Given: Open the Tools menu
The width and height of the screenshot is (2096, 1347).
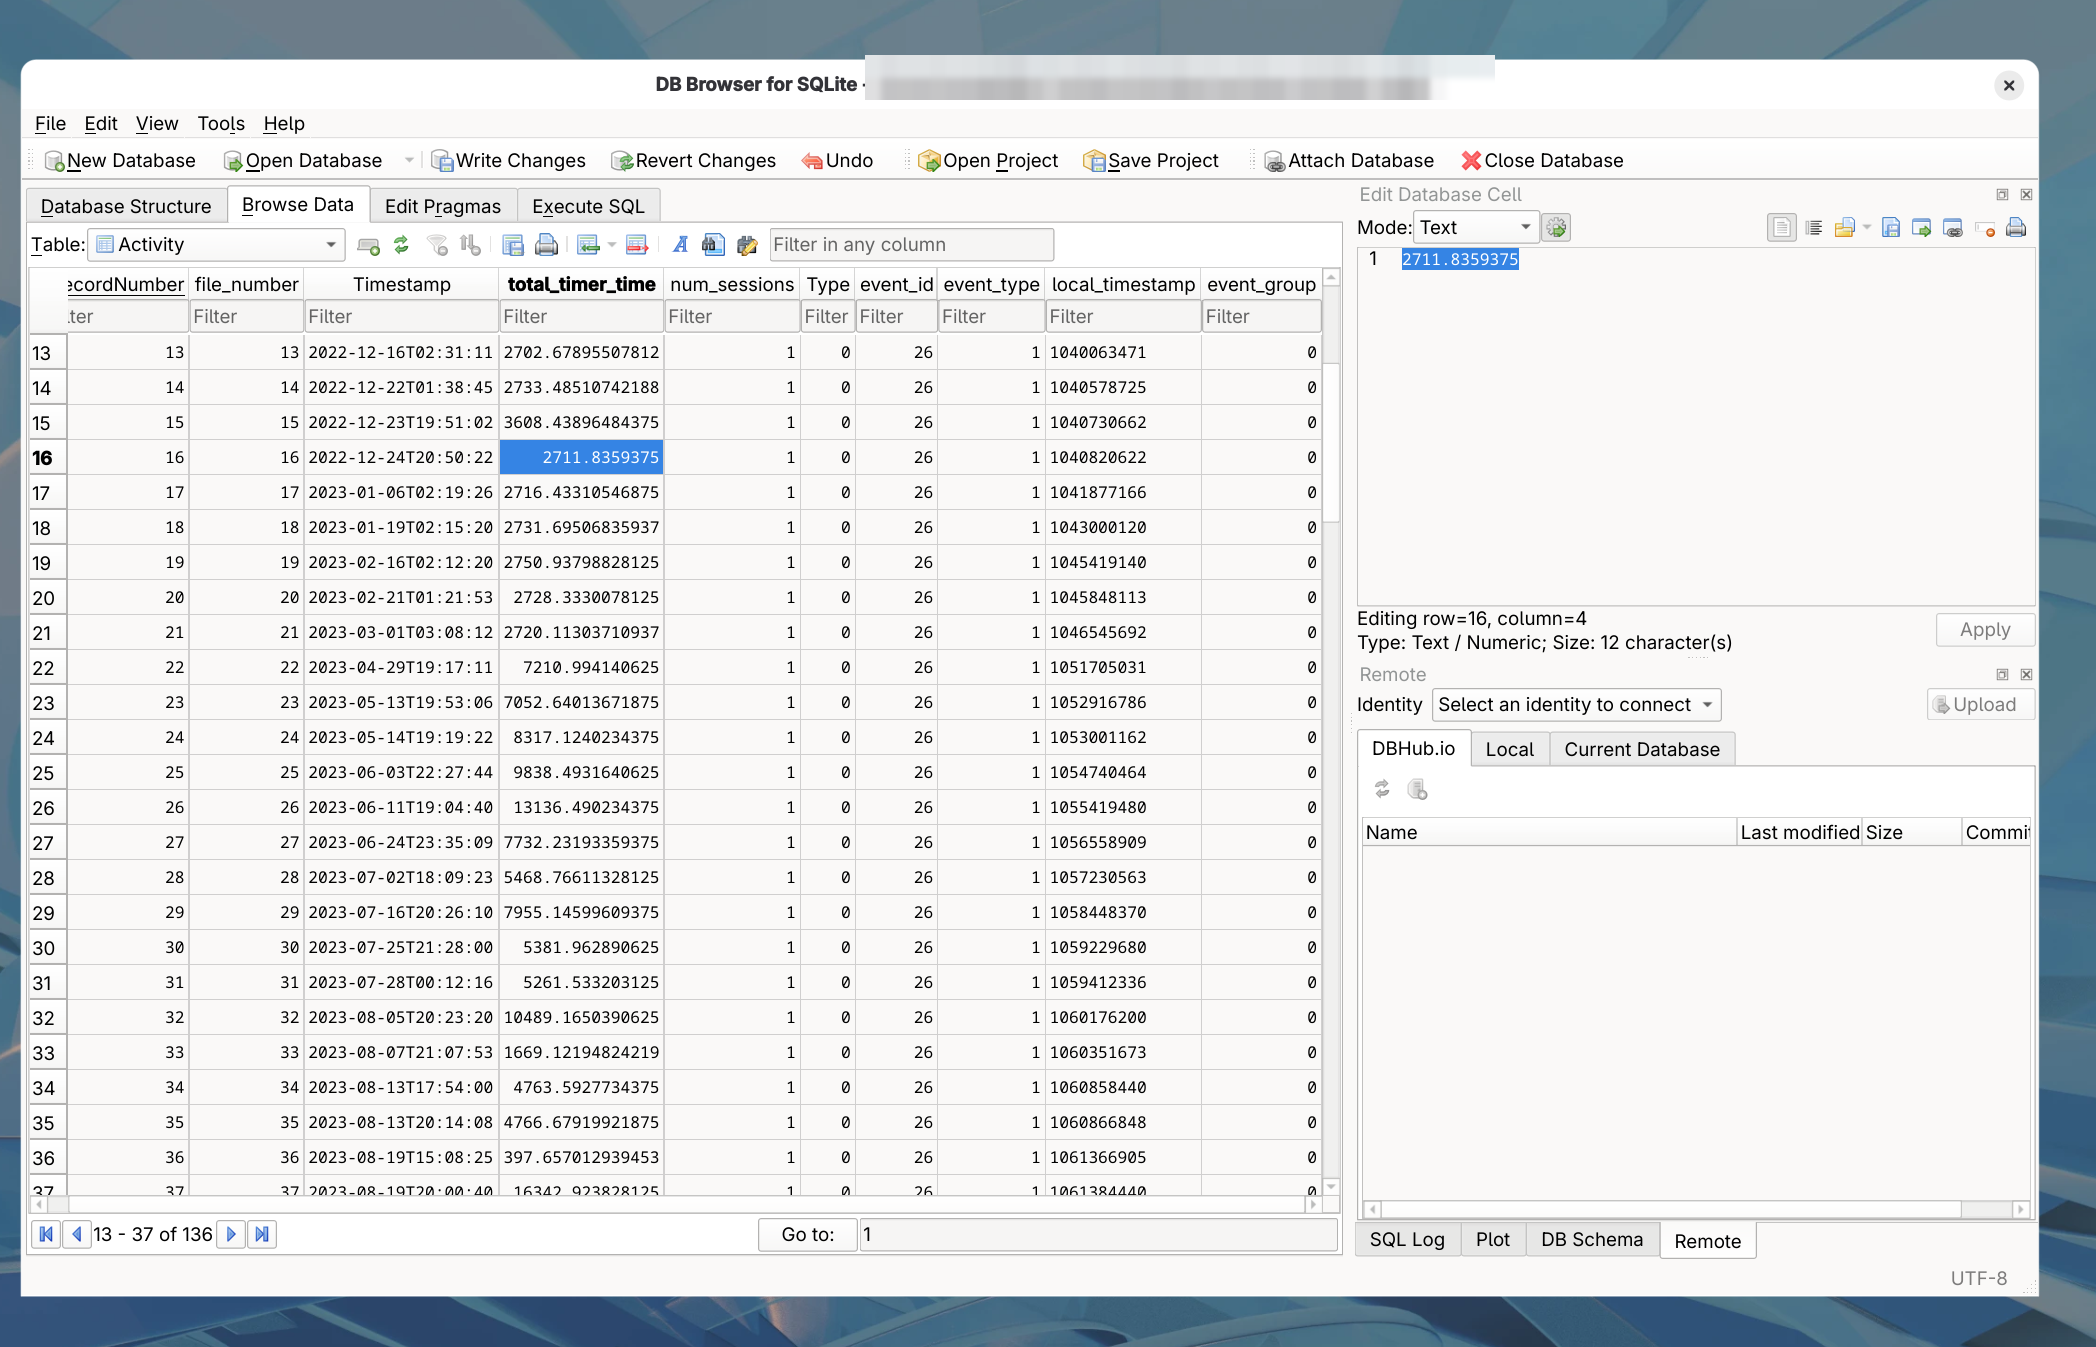Looking at the screenshot, I should [x=221, y=123].
